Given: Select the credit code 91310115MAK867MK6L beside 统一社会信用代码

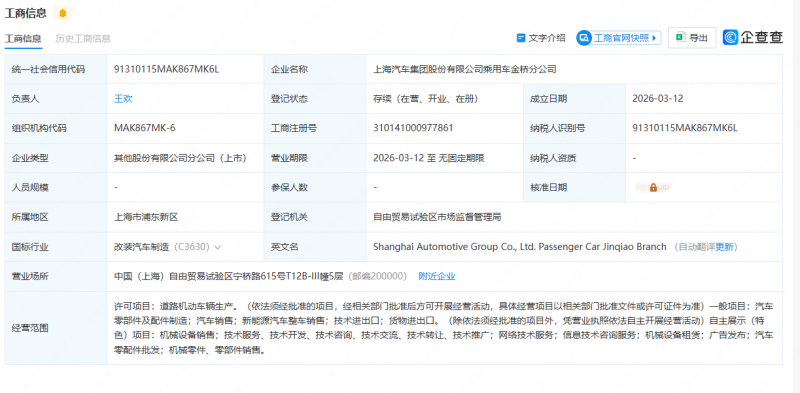Looking at the screenshot, I should tap(166, 69).
